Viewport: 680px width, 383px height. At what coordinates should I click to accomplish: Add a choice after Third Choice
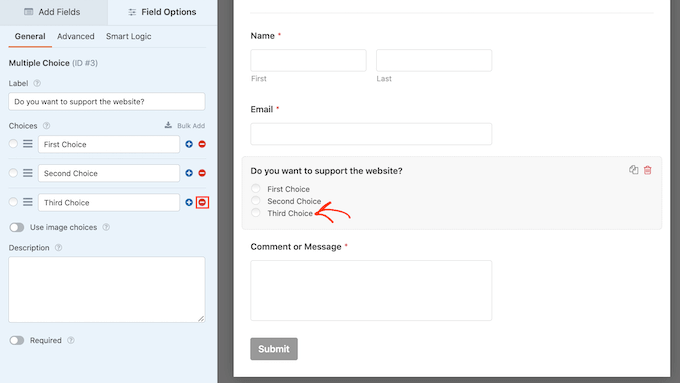[189, 202]
